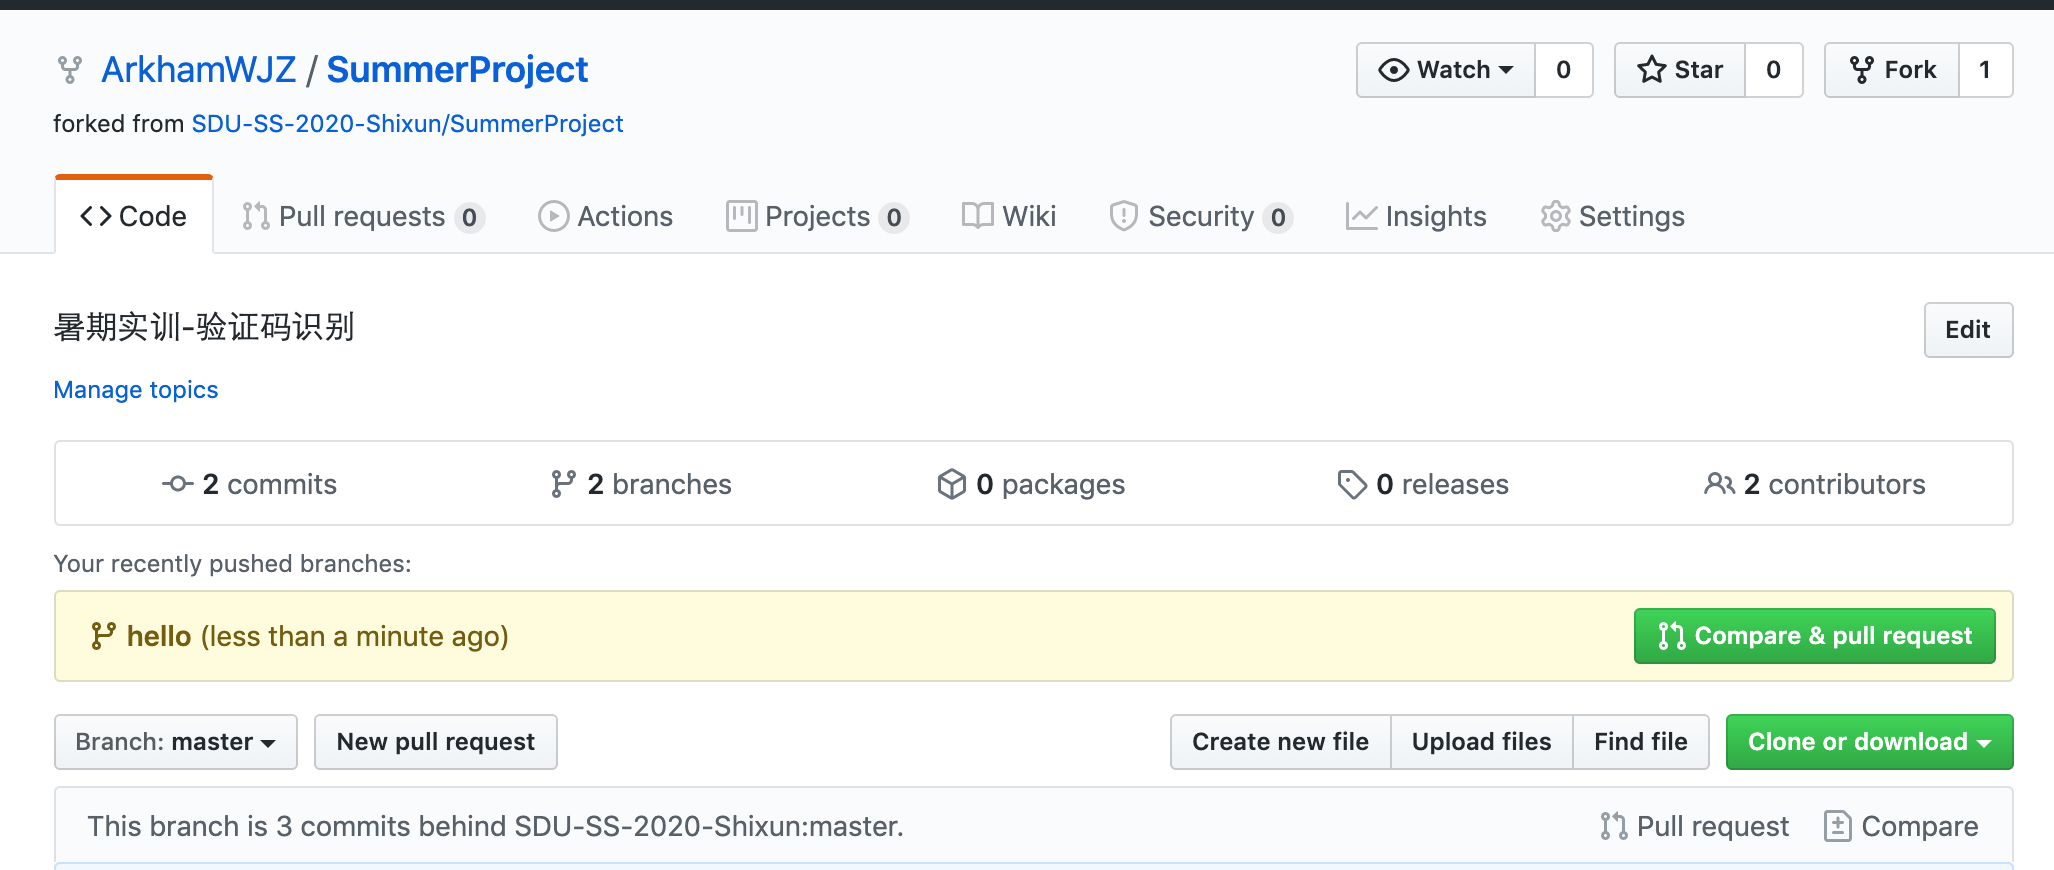Click the Edit description button

[x=1968, y=330]
